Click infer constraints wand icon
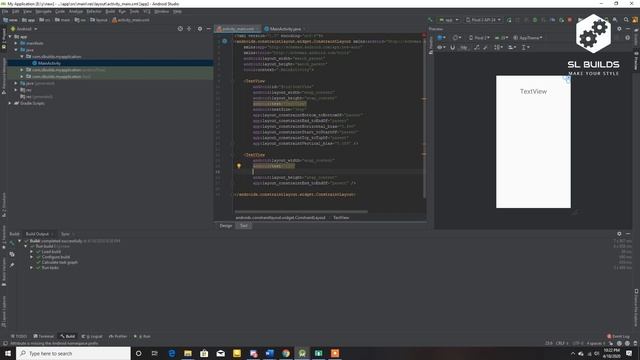This screenshot has width=640, height=360. click(486, 47)
